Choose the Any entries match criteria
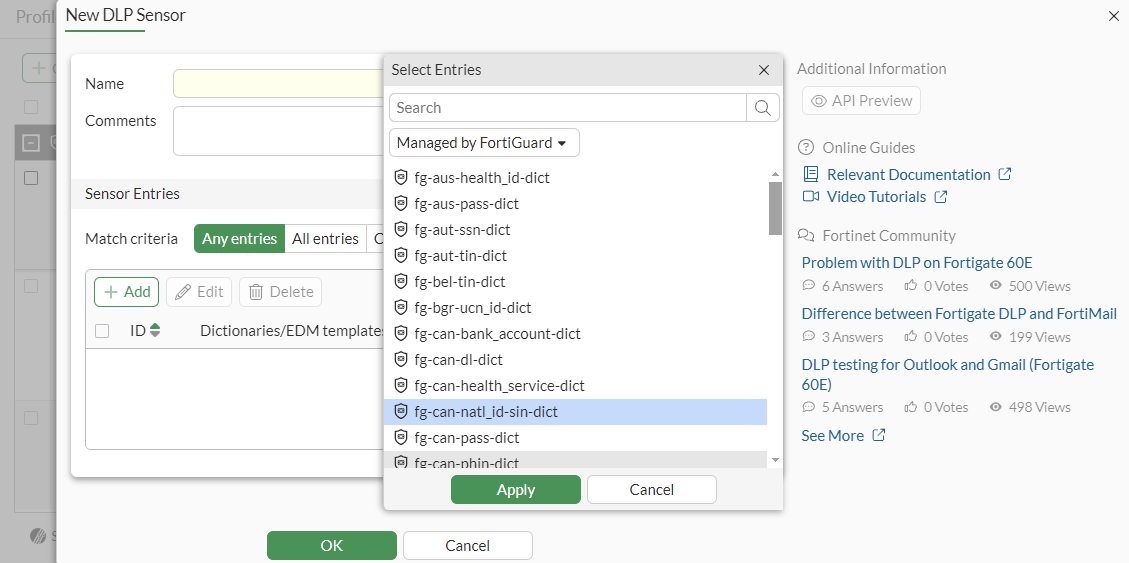 [239, 239]
